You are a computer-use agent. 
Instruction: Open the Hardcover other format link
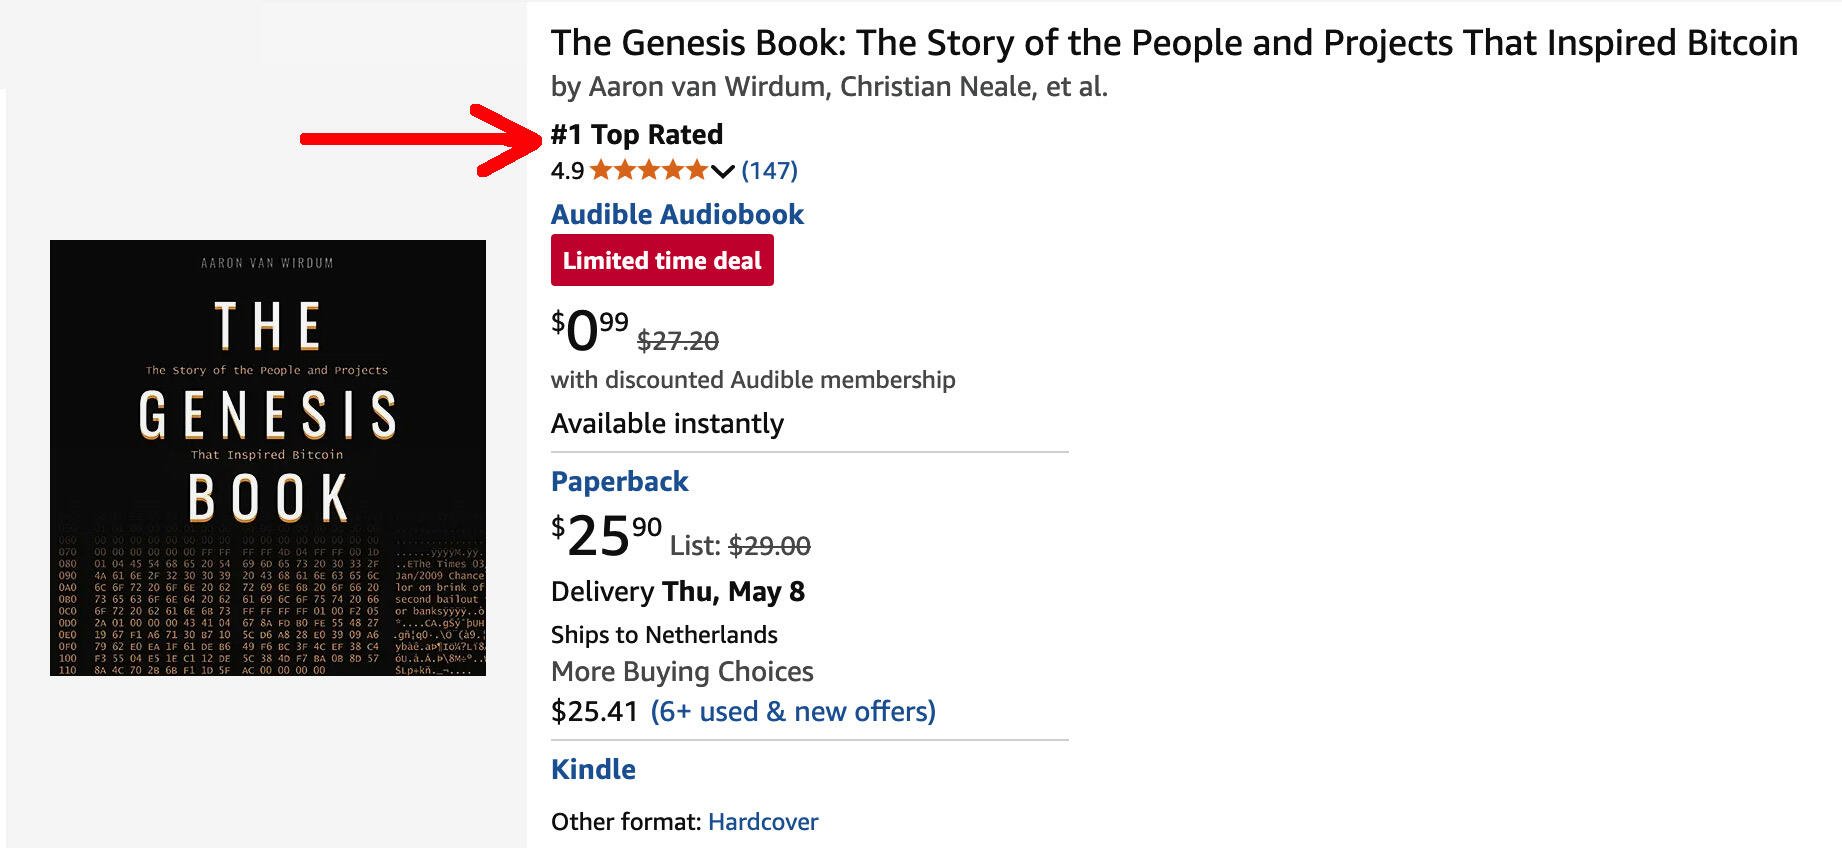coord(763,822)
